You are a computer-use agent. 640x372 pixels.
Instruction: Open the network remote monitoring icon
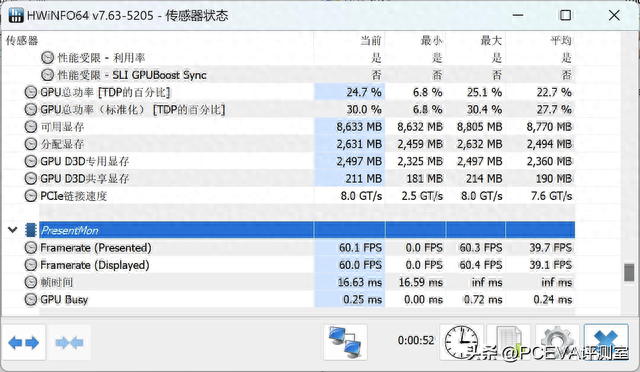coord(345,342)
